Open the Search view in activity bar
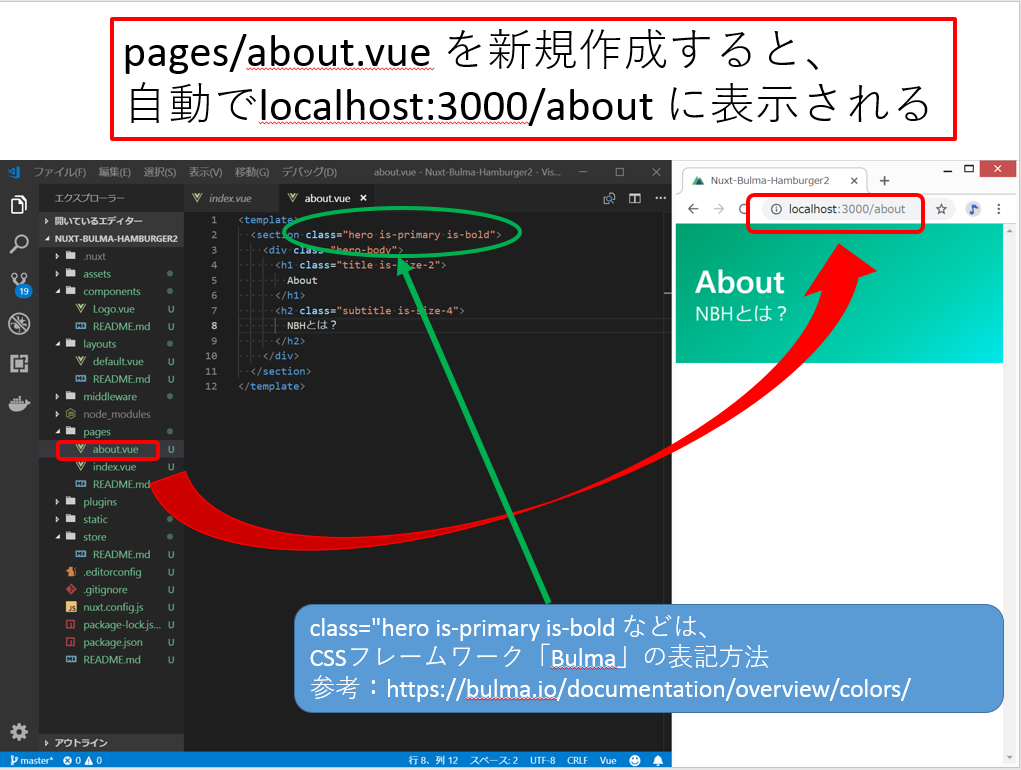1021x770 pixels. coord(18,244)
